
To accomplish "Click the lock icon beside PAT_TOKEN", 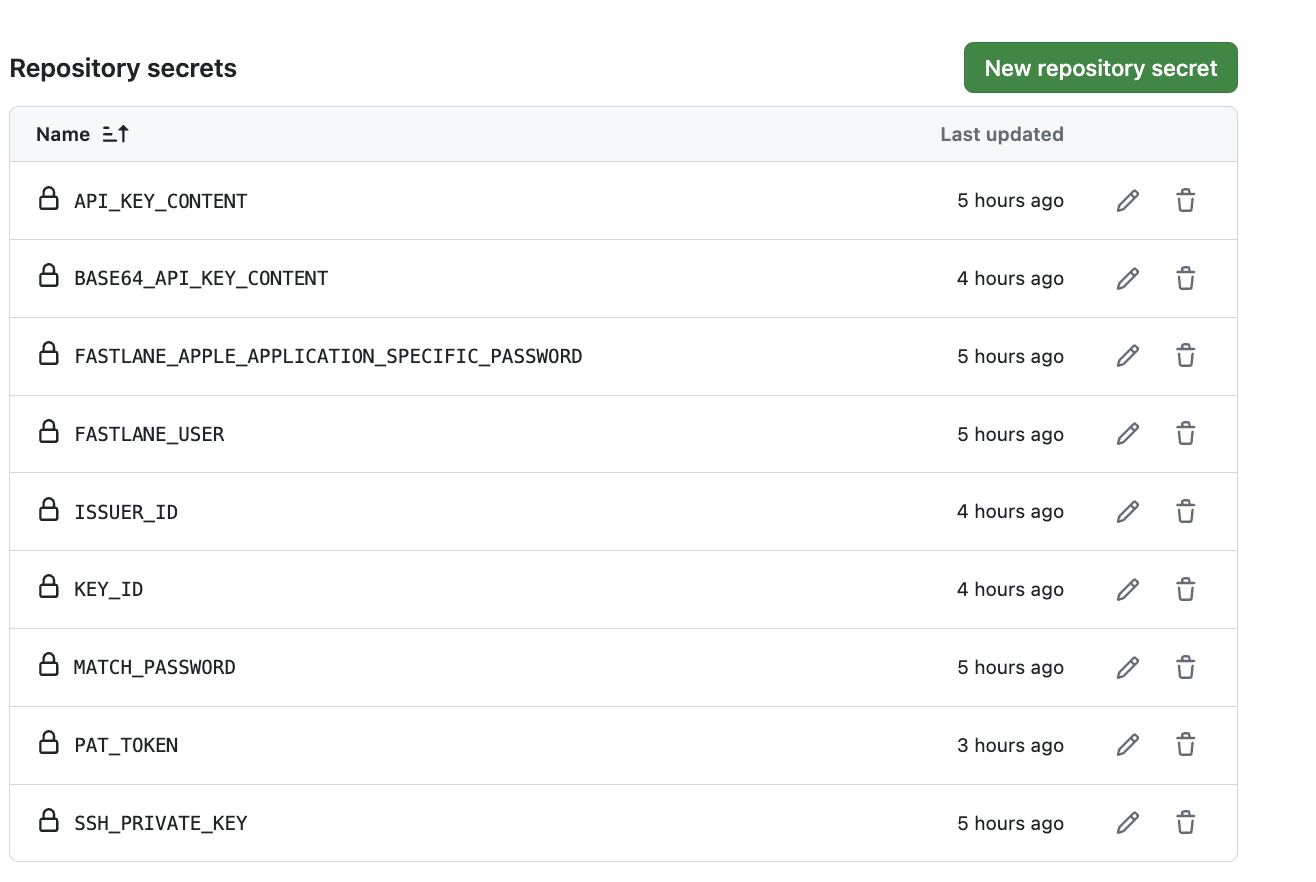I will pos(48,742).
